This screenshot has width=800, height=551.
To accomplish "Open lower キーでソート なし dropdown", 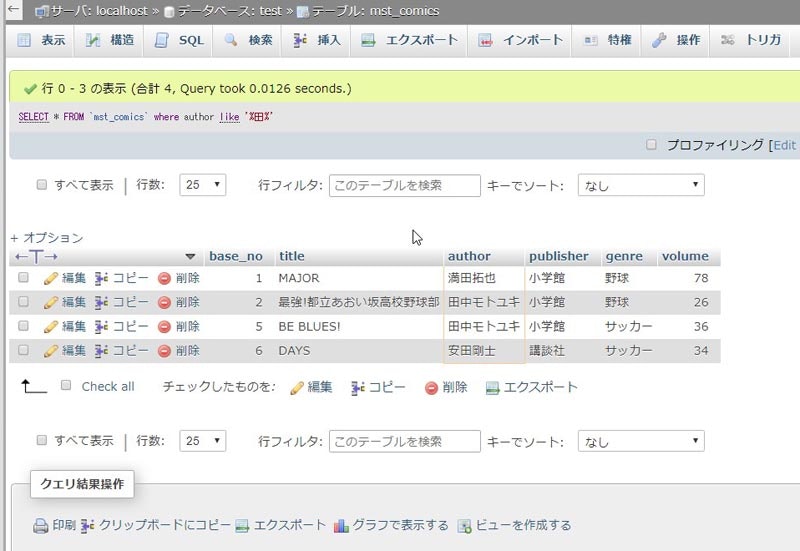I will coord(641,441).
